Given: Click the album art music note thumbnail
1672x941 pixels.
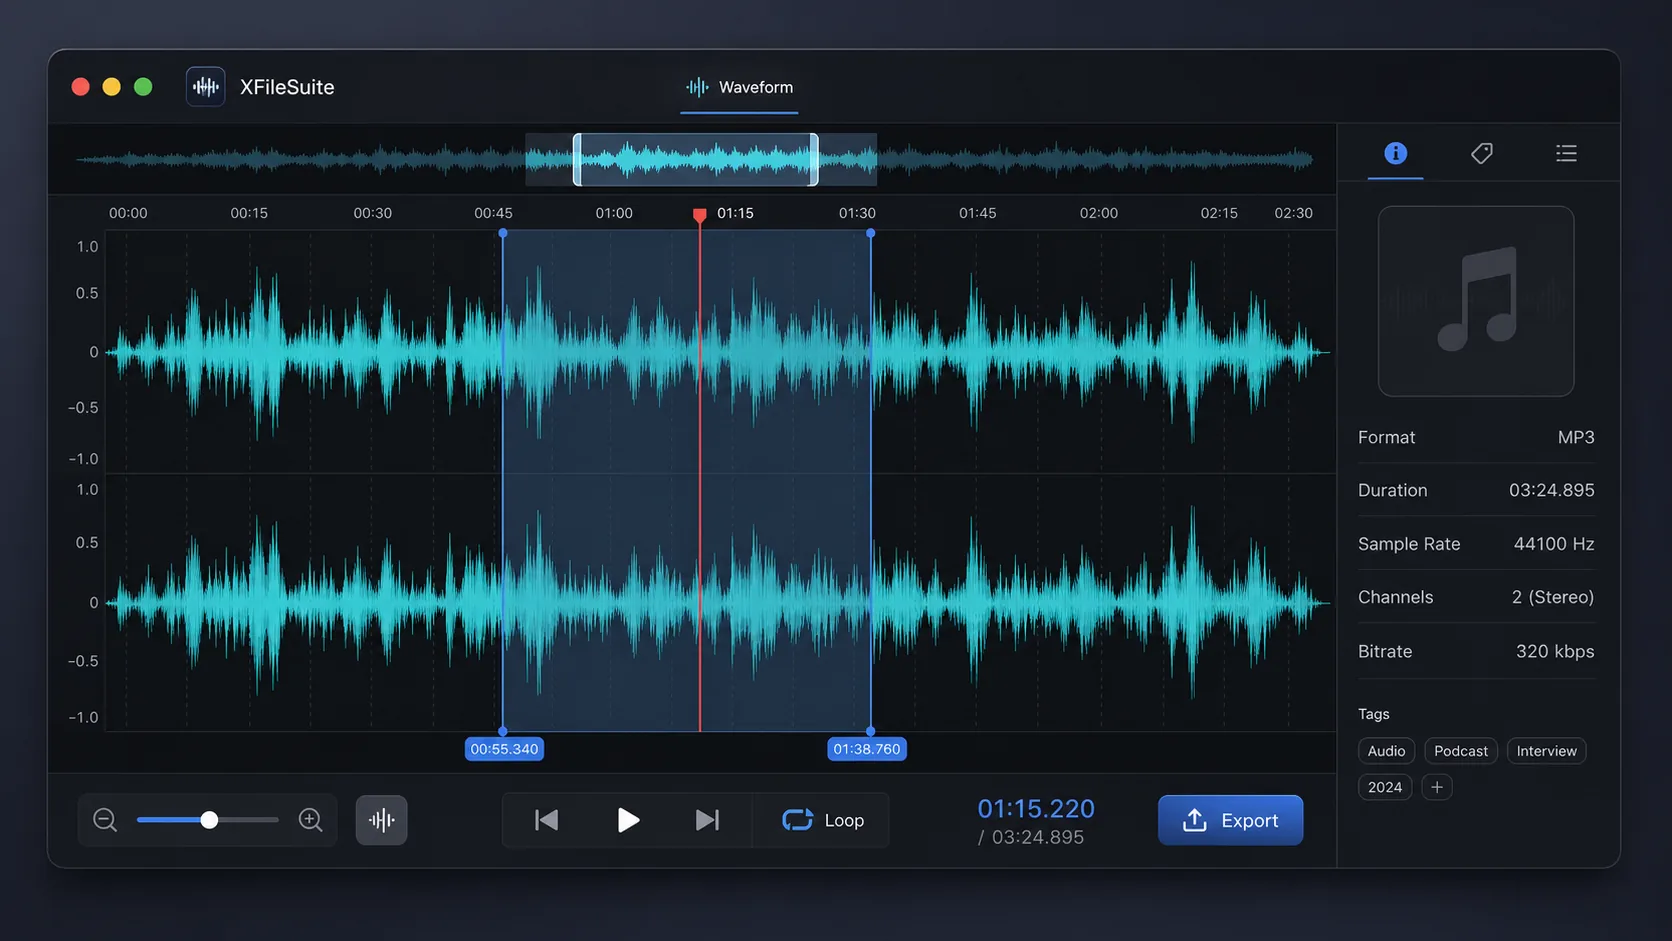Looking at the screenshot, I should [1476, 301].
